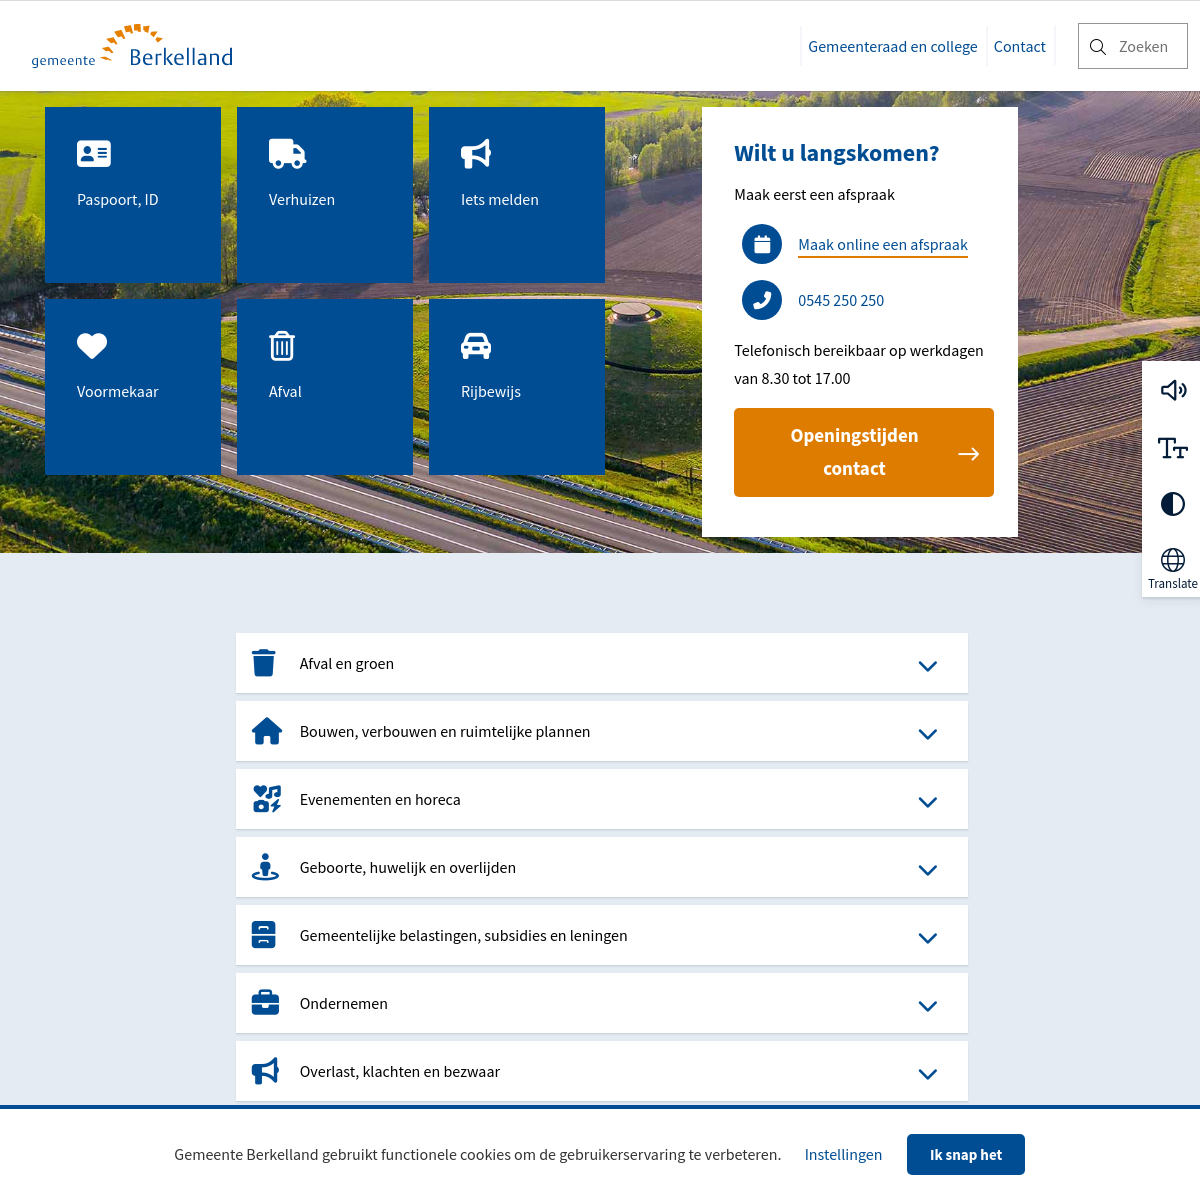Image resolution: width=1200 pixels, height=1200 pixels.
Task: Open the Contact menu item
Action: (x=1019, y=47)
